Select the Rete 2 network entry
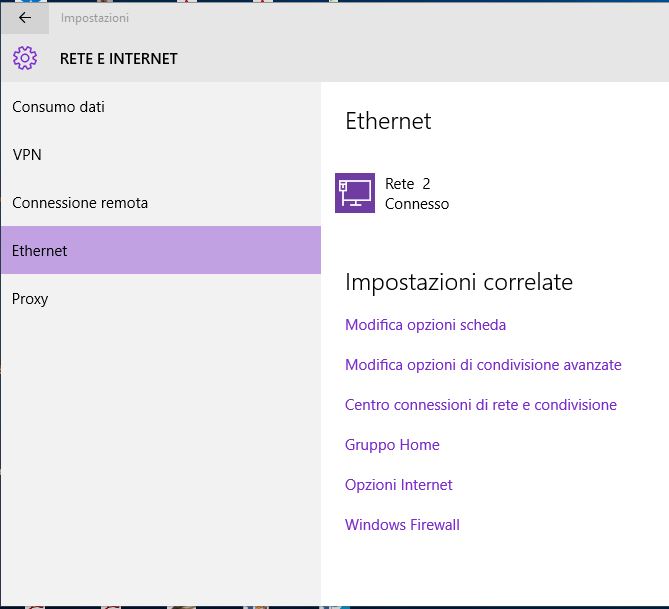 407,184
